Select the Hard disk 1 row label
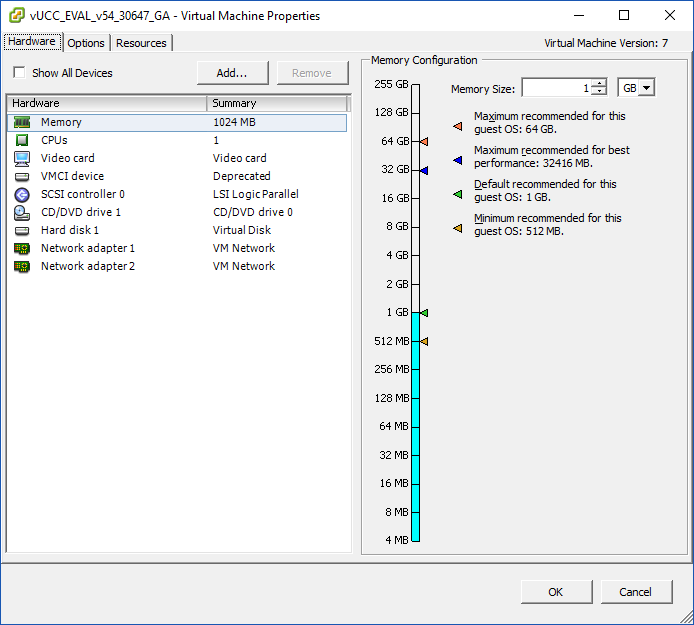This screenshot has width=694, height=625. tap(70, 230)
